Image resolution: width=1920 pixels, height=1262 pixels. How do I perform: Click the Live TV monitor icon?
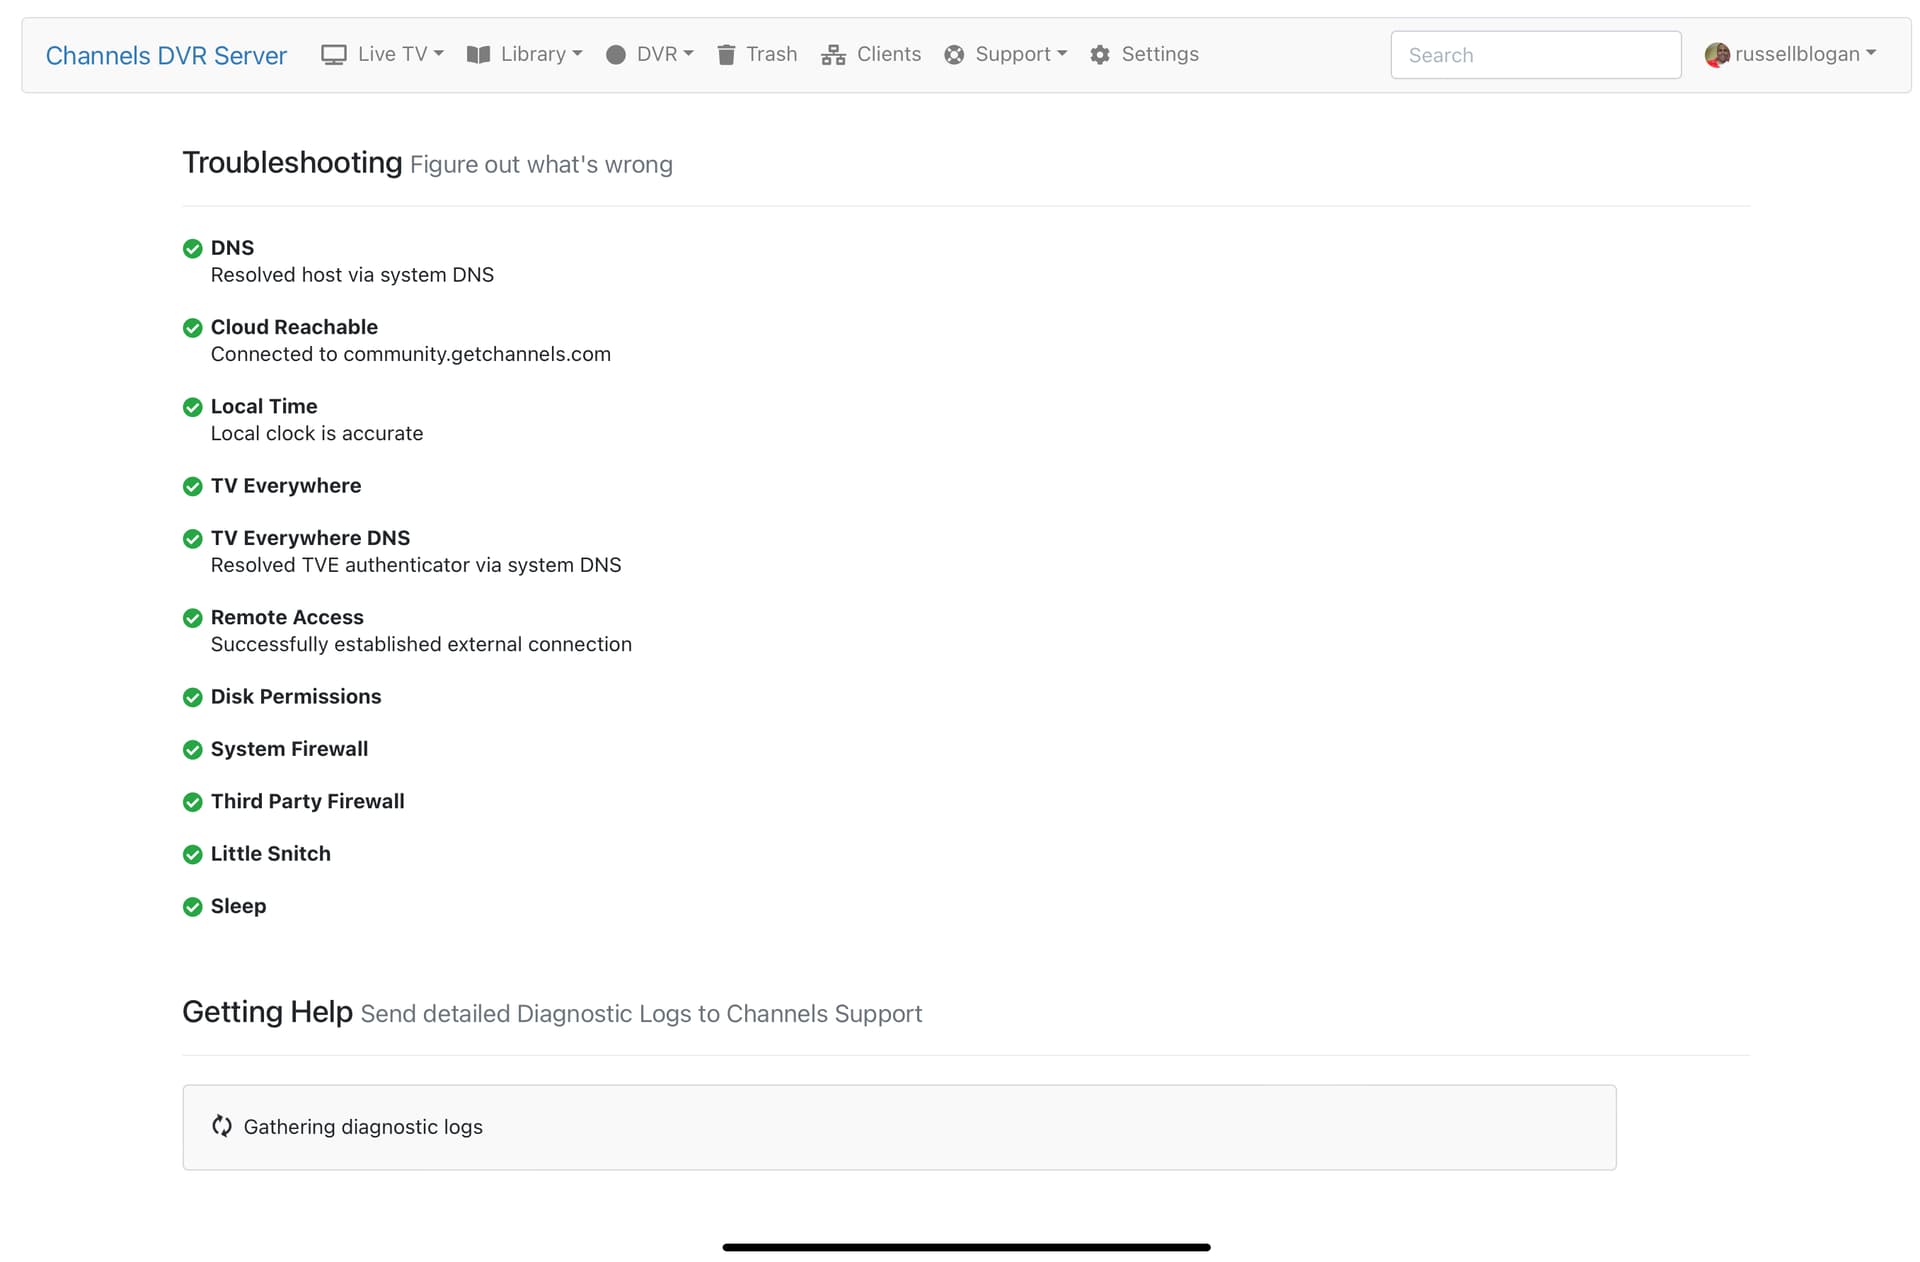pyautogui.click(x=333, y=55)
